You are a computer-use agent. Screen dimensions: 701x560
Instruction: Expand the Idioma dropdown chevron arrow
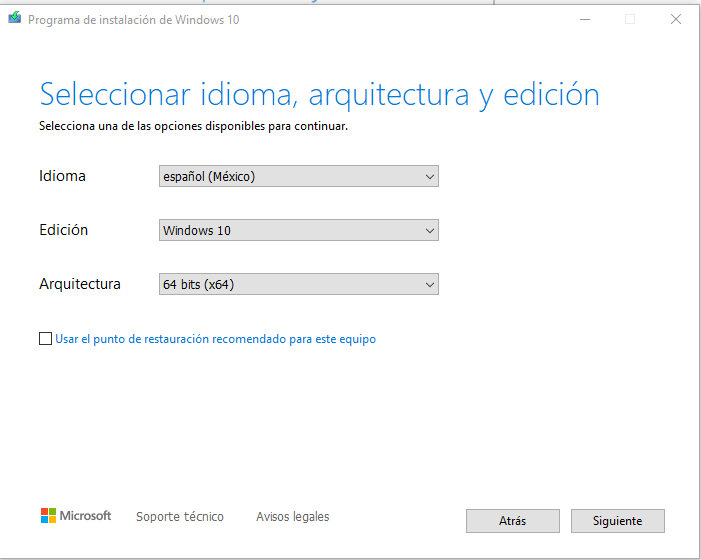(430, 177)
